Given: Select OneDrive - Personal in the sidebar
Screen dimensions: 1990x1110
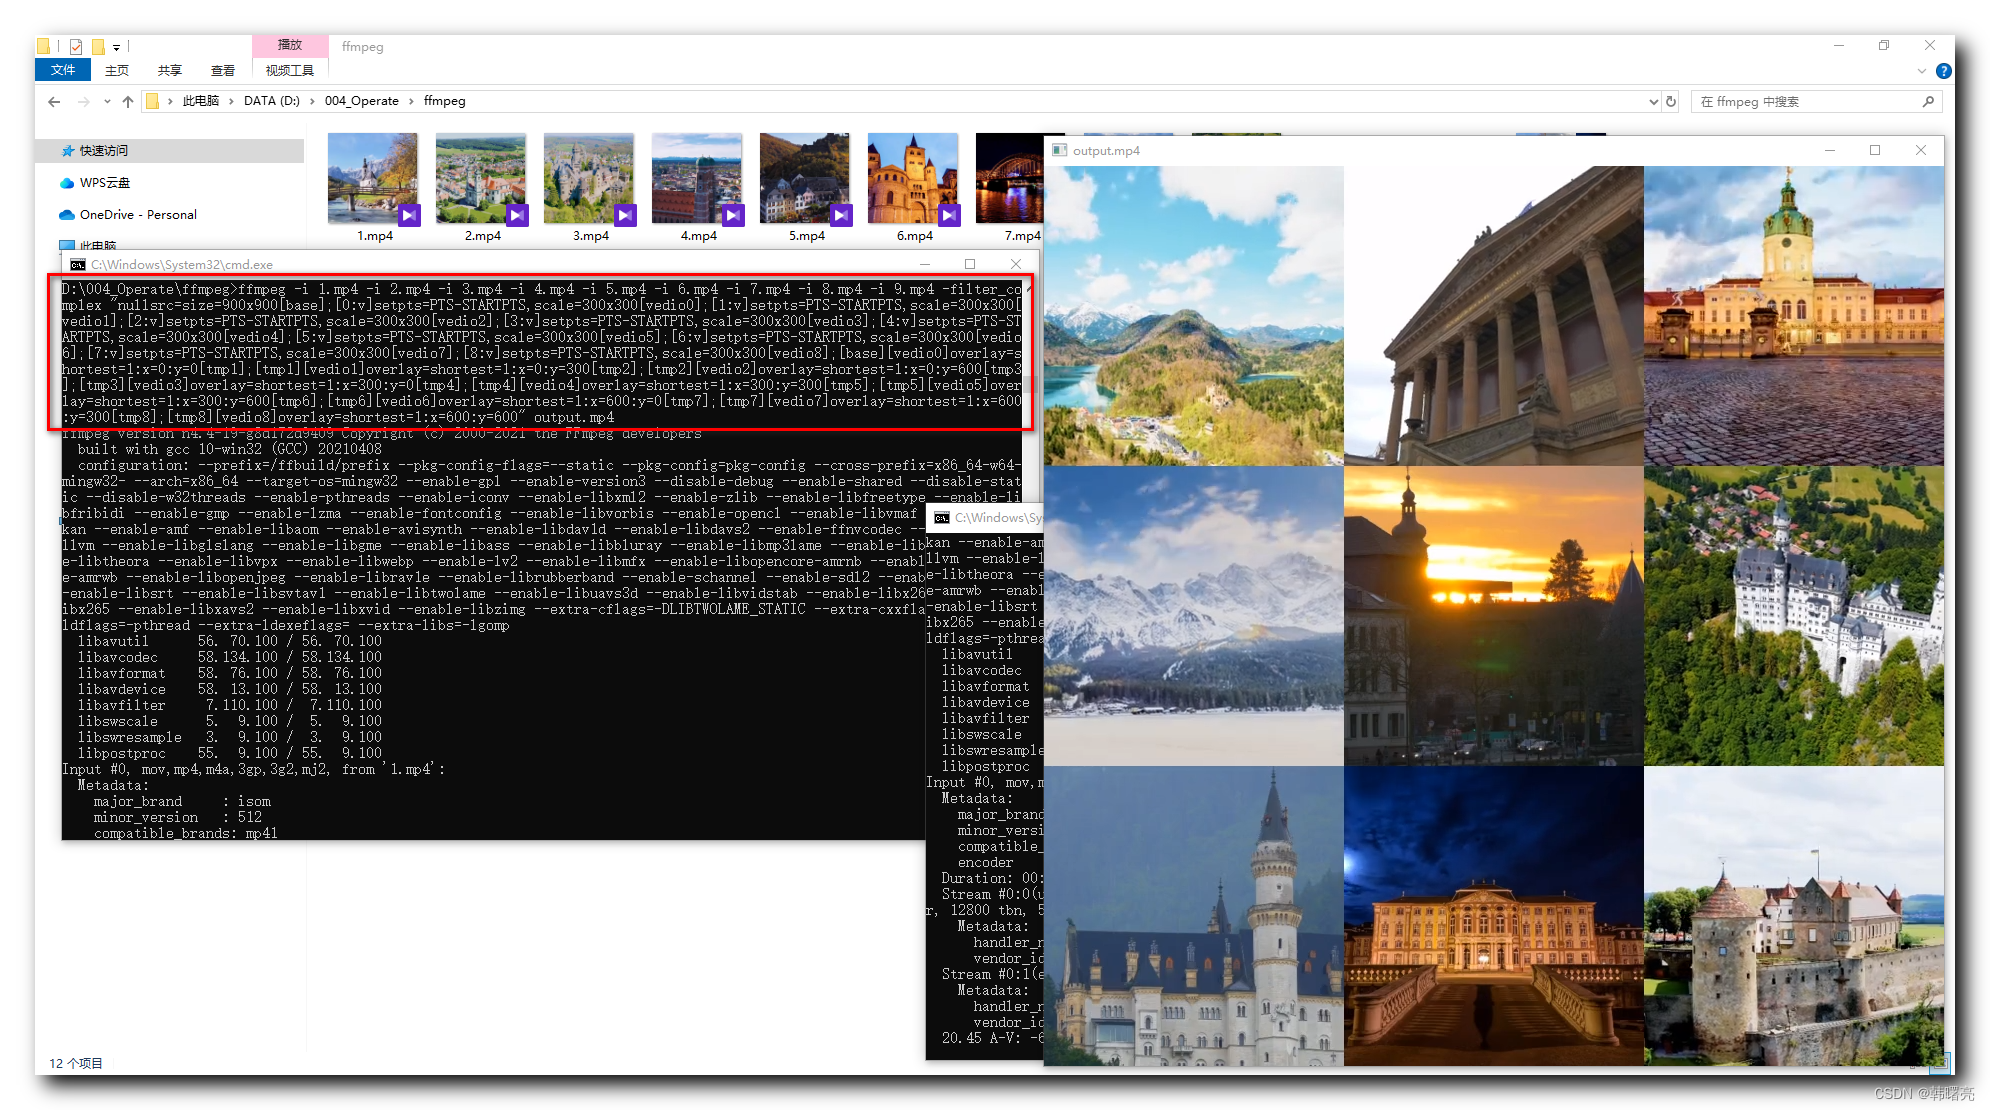Looking at the screenshot, I should [x=136, y=214].
